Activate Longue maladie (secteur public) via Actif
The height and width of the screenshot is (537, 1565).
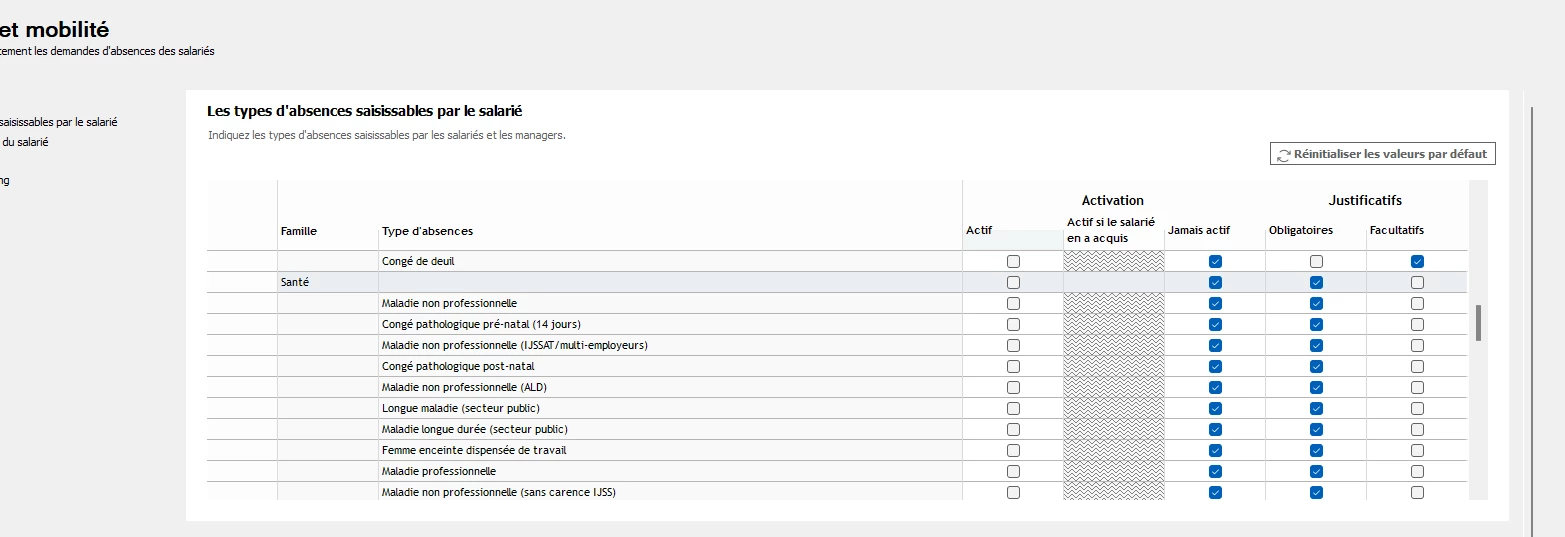tap(1014, 408)
